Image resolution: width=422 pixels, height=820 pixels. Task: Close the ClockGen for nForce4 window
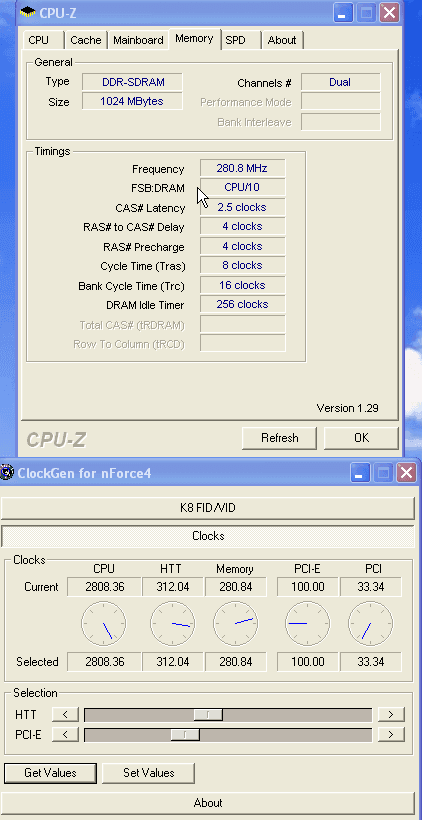point(406,473)
